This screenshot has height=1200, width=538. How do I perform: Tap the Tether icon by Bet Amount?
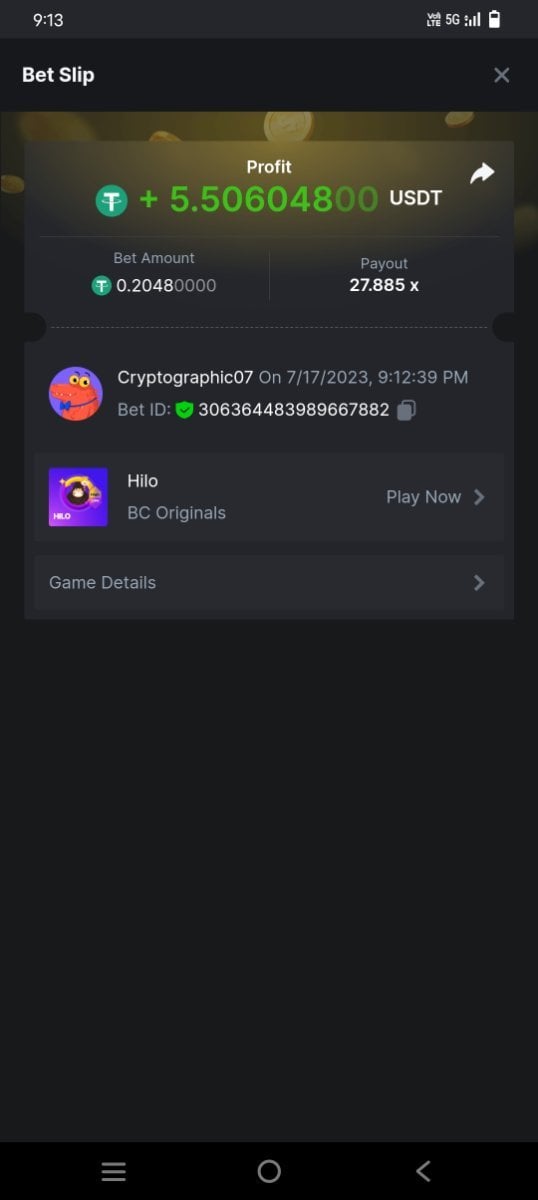point(101,286)
